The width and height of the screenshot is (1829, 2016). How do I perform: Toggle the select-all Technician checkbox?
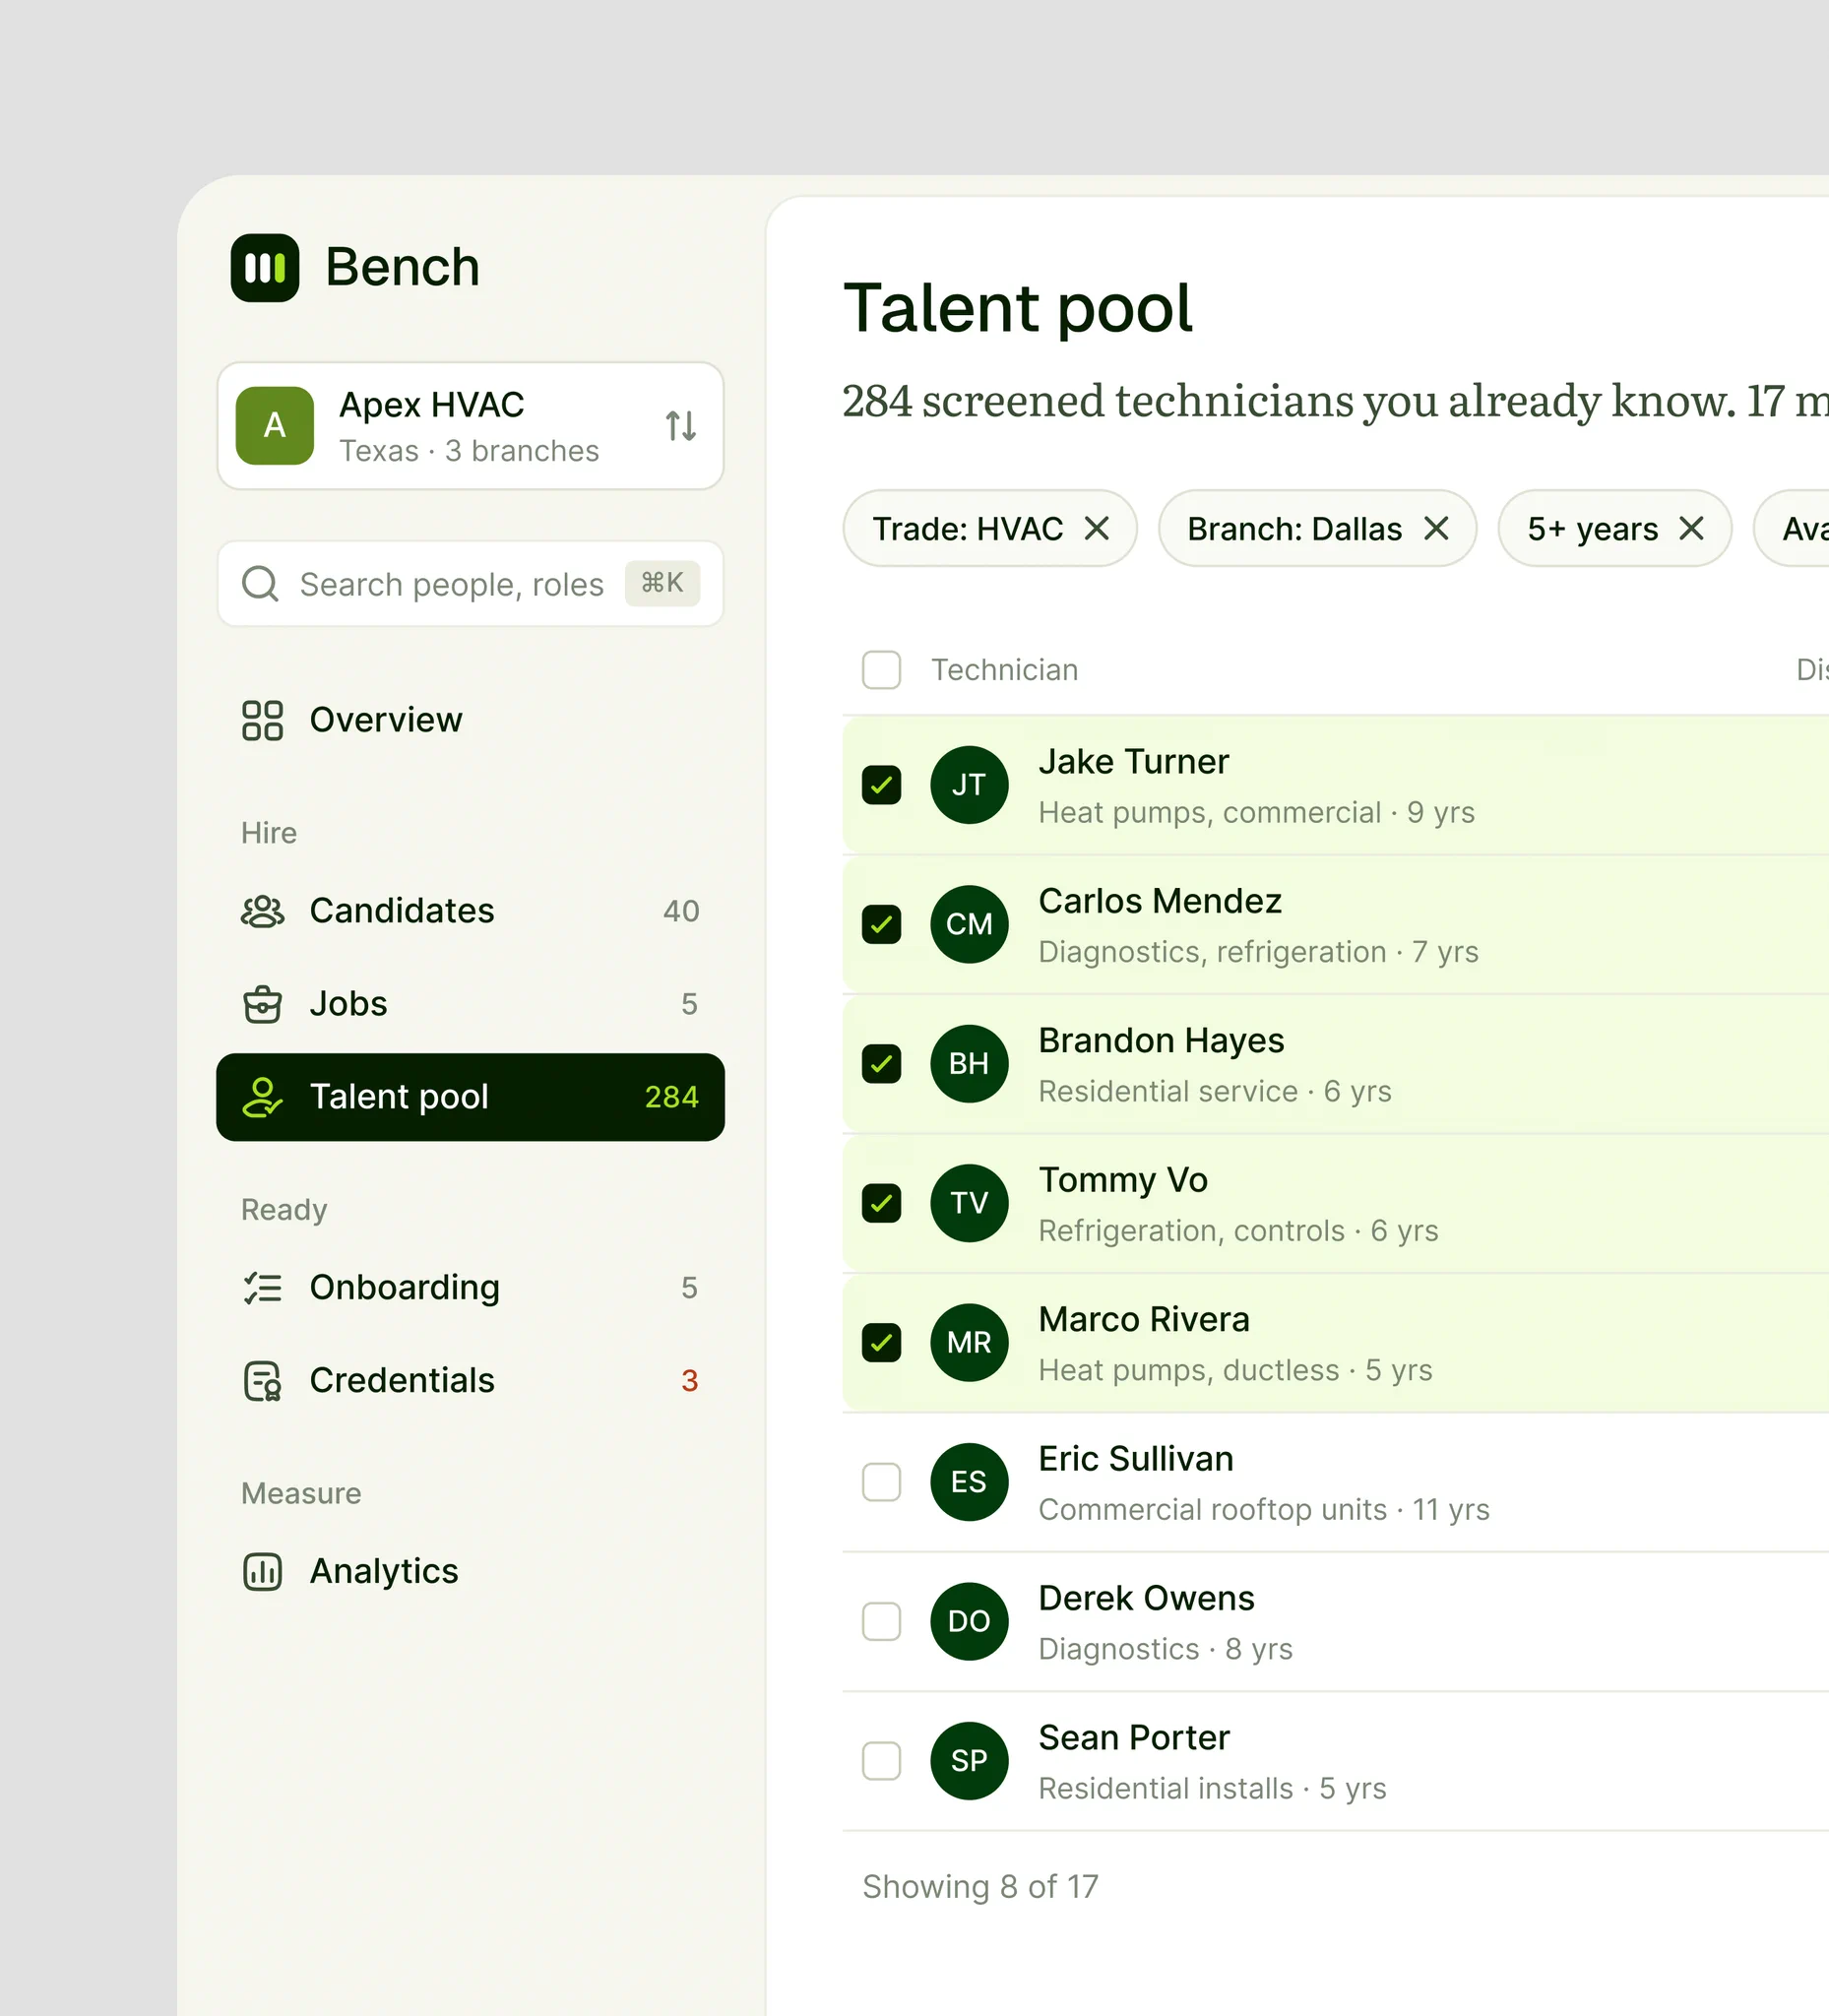pos(881,670)
